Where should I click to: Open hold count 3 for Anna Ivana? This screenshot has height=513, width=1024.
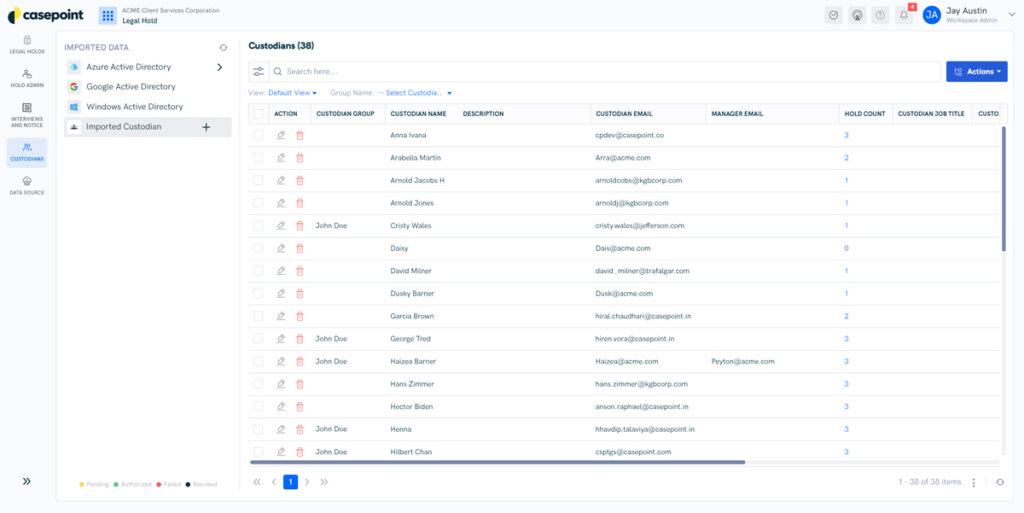pyautogui.click(x=846, y=135)
